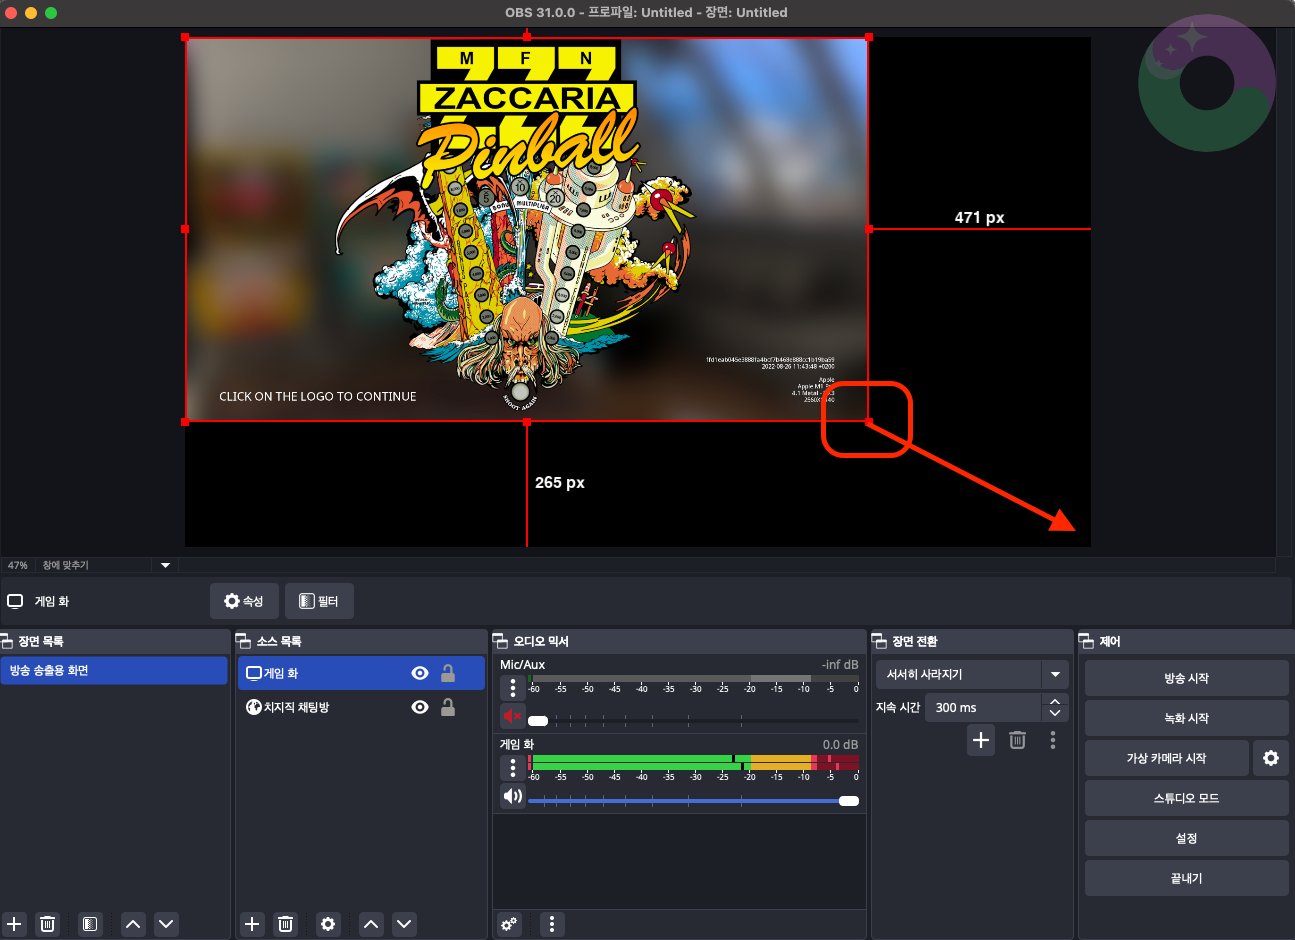Click 가상 카메라 시작 button
Viewport: 1295px width, 940px height.
click(1166, 758)
